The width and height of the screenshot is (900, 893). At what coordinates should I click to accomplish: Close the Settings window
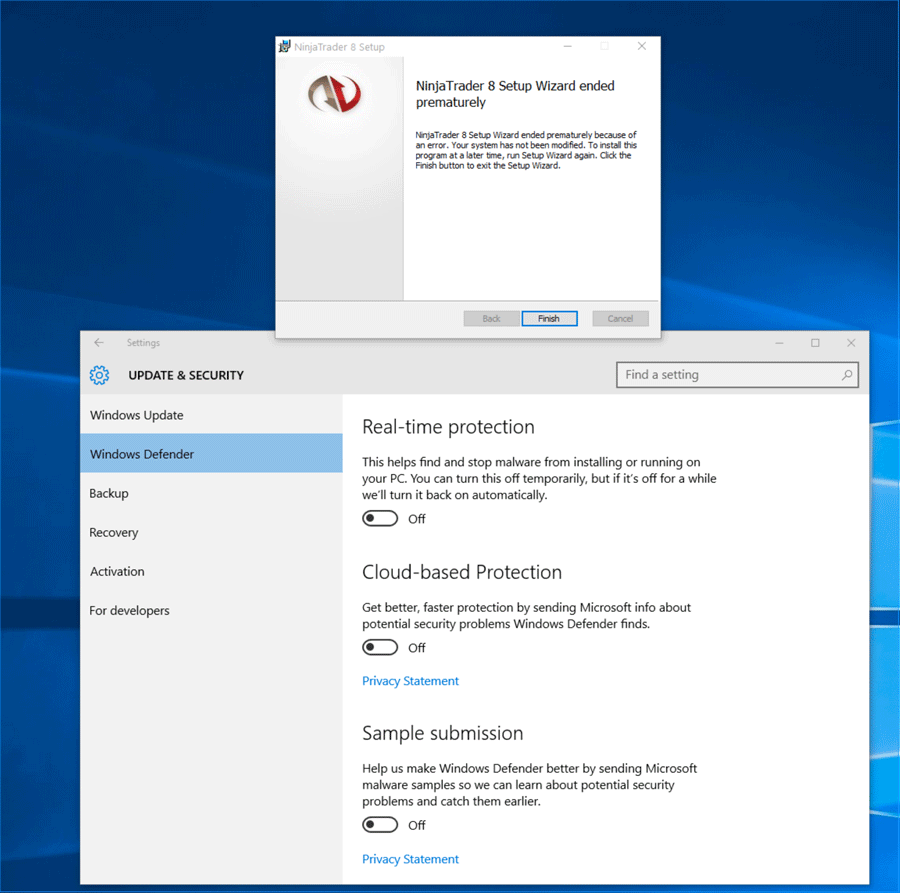(851, 343)
